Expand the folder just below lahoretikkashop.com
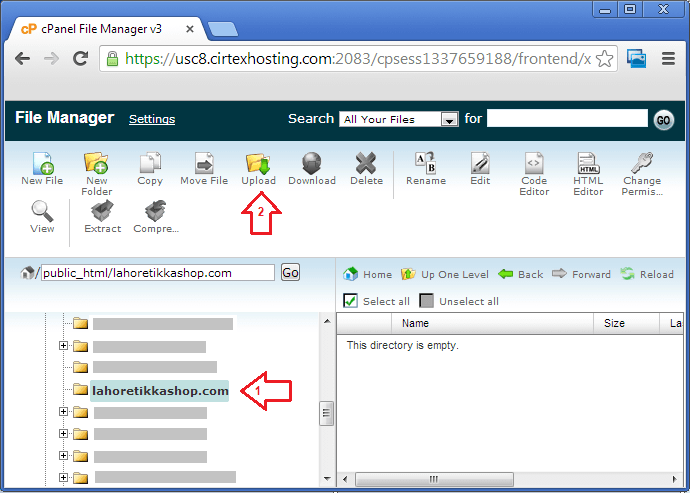690x493 pixels. pos(64,412)
